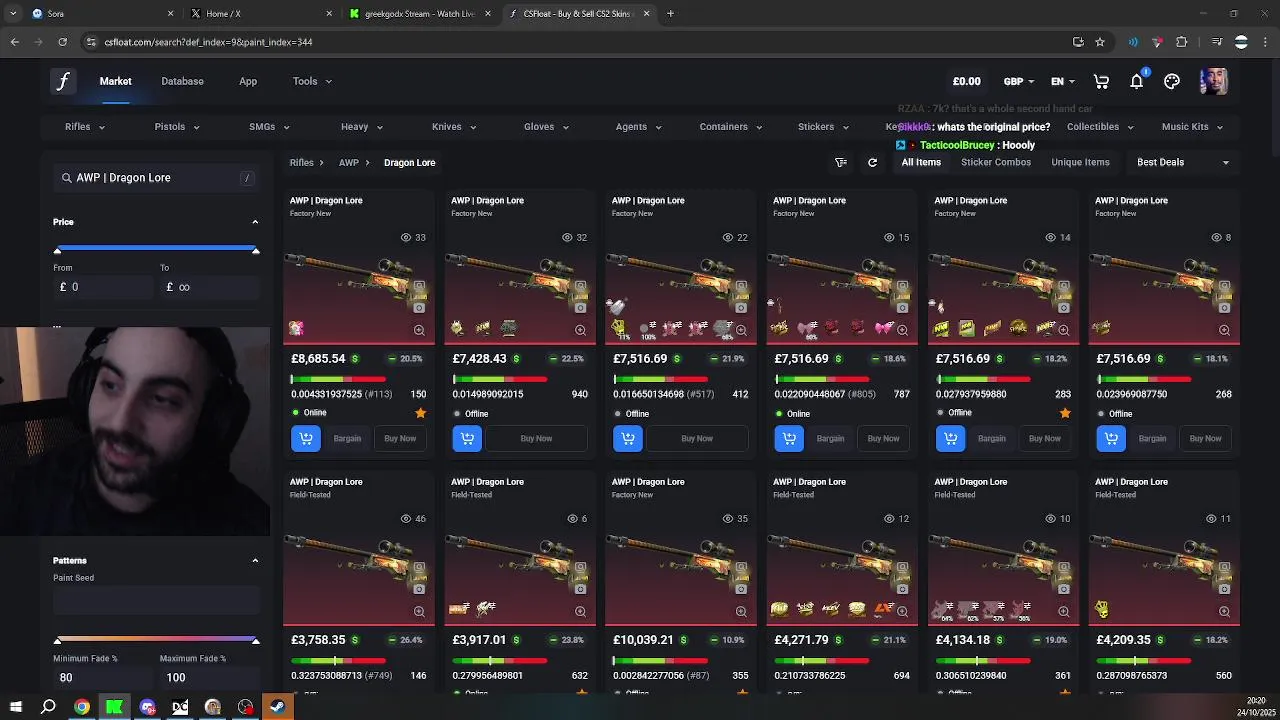1280x720 pixels.
Task: Open Steam from the taskbar
Action: (278, 707)
